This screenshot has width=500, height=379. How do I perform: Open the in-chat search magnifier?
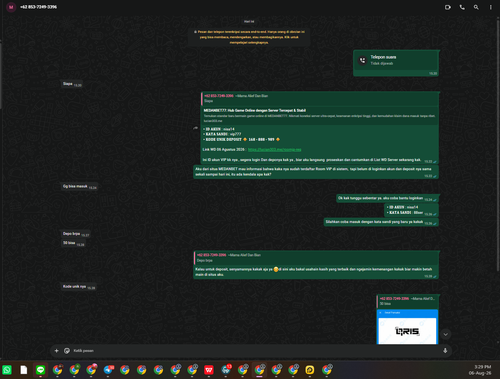pyautogui.click(x=476, y=7)
